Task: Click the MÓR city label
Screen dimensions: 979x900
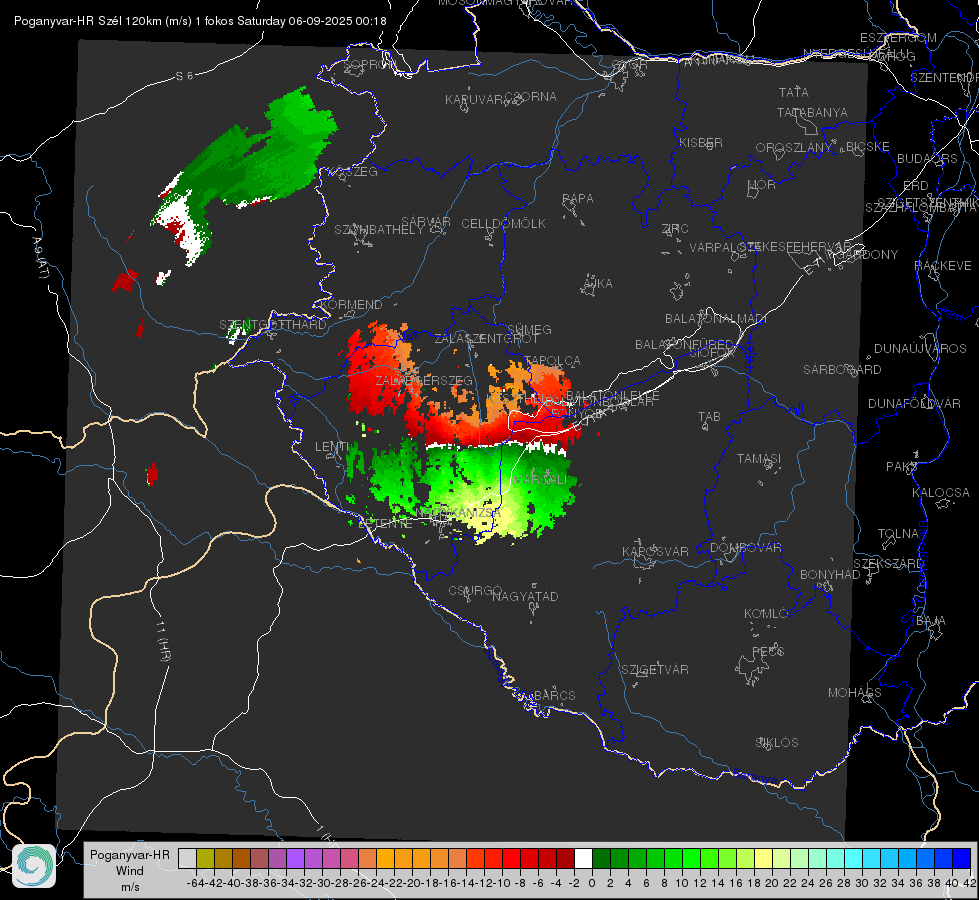Action: tap(762, 184)
